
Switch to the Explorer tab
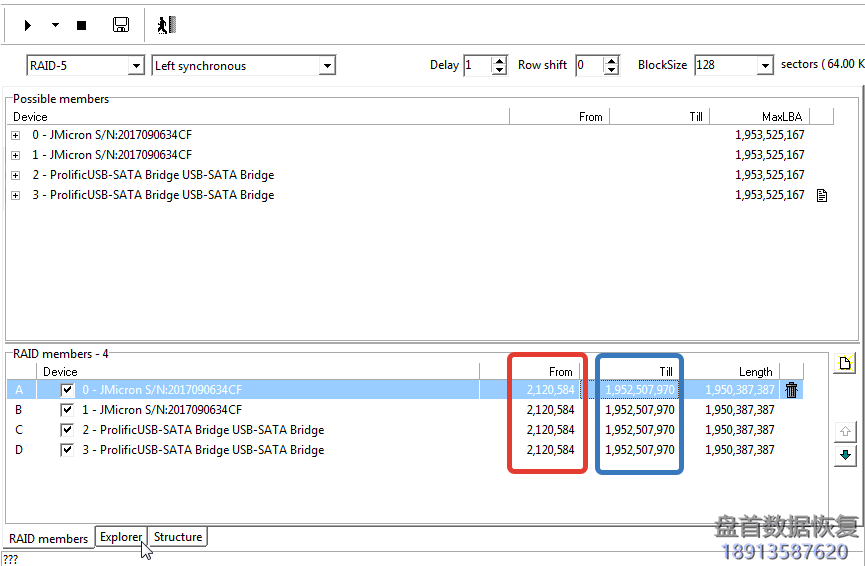[121, 537]
